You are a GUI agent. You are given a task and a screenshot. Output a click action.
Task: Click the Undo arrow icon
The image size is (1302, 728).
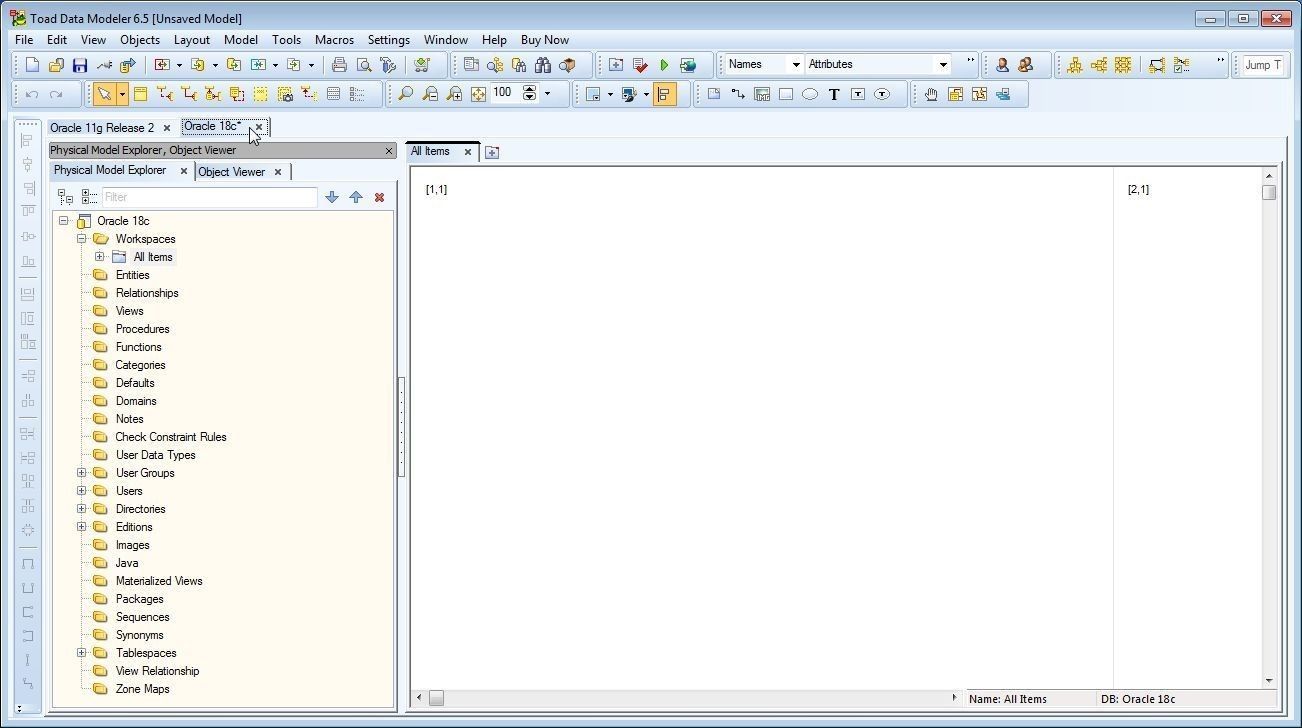point(32,94)
